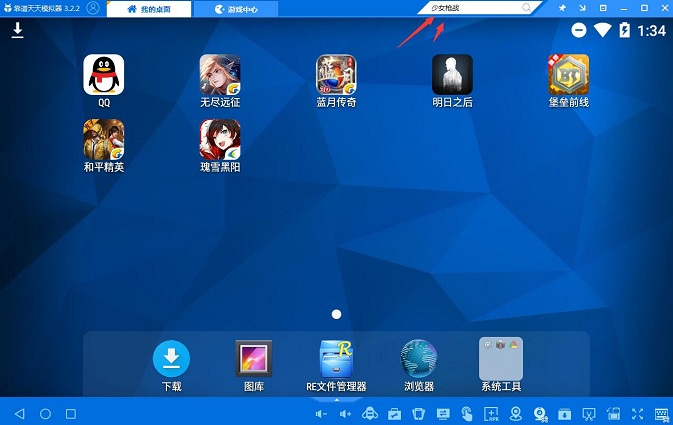This screenshot has height=425, width=673.
Task: Open the virtual location pin icon
Action: coord(515,414)
